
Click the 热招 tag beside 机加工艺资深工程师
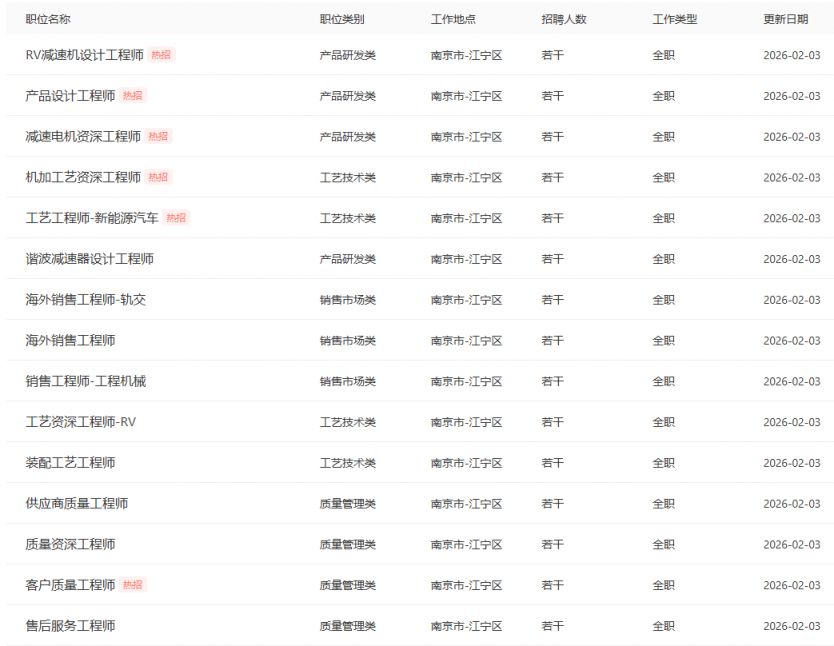pyautogui.click(x=159, y=177)
